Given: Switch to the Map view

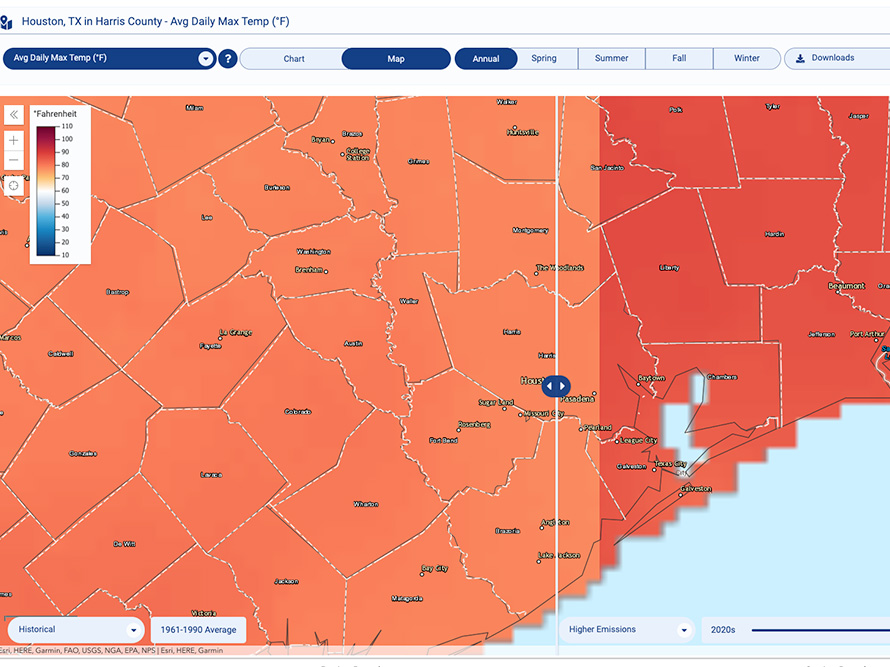Looking at the screenshot, I should [x=396, y=59].
